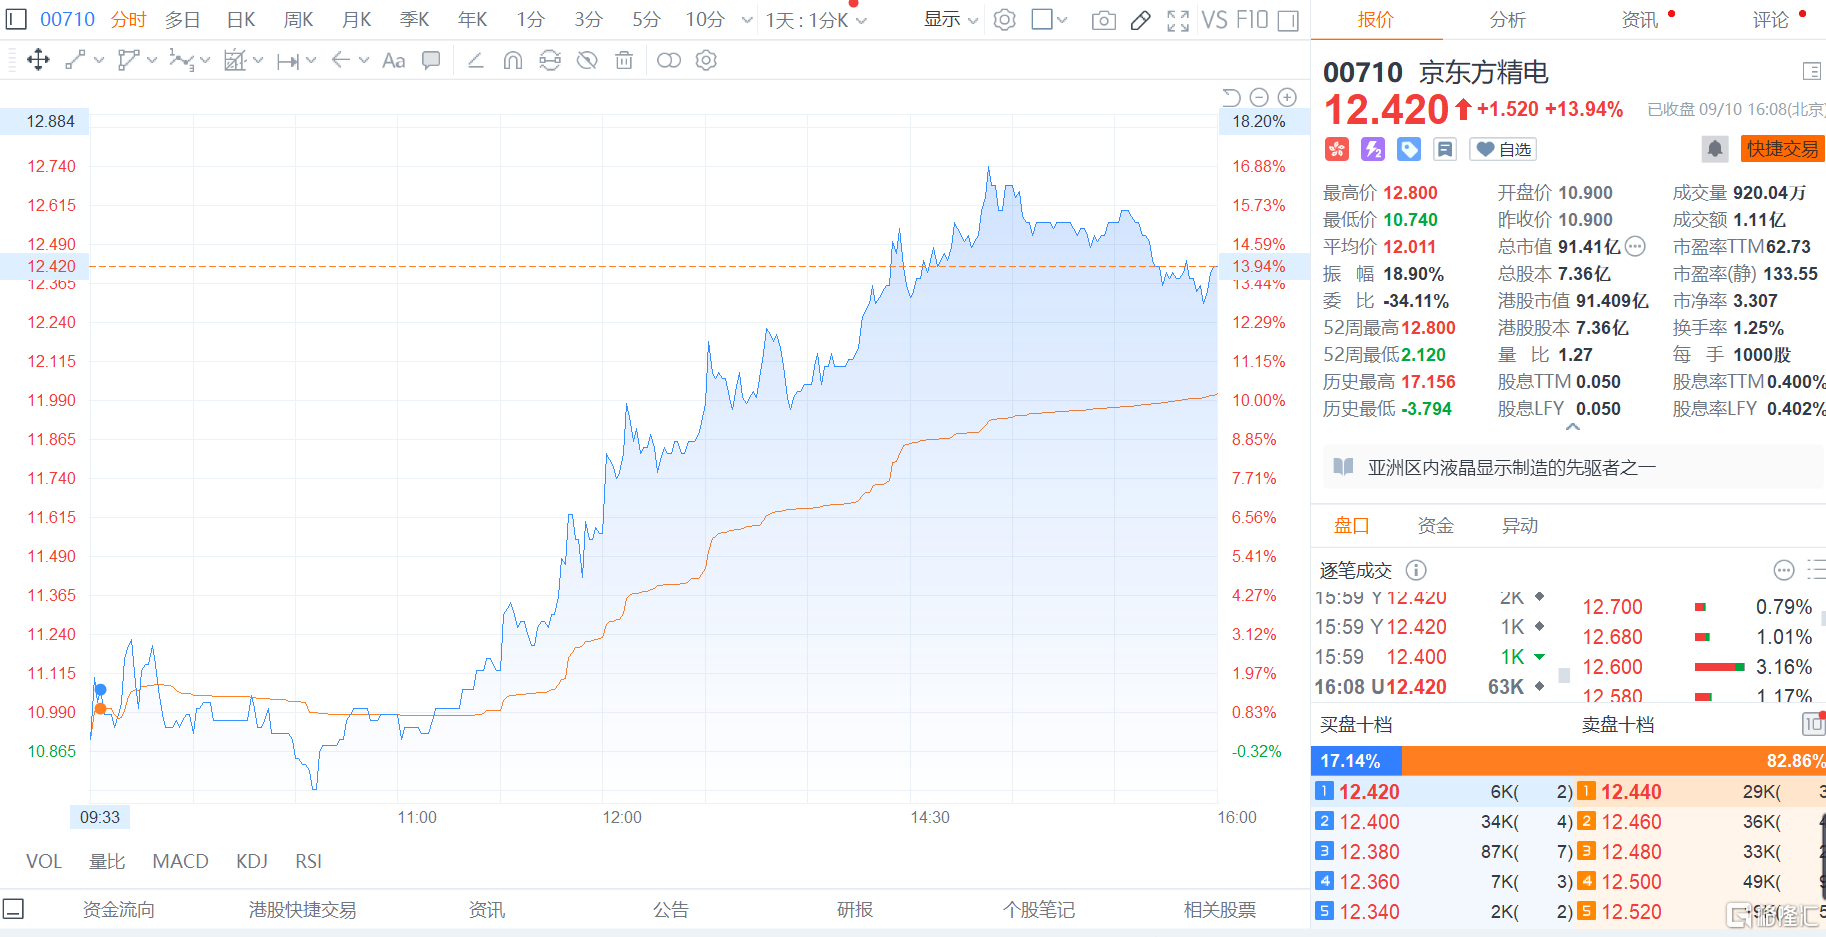Zoom in chart with plus icon
Viewport: 1826px width, 937px height.
click(x=1287, y=97)
